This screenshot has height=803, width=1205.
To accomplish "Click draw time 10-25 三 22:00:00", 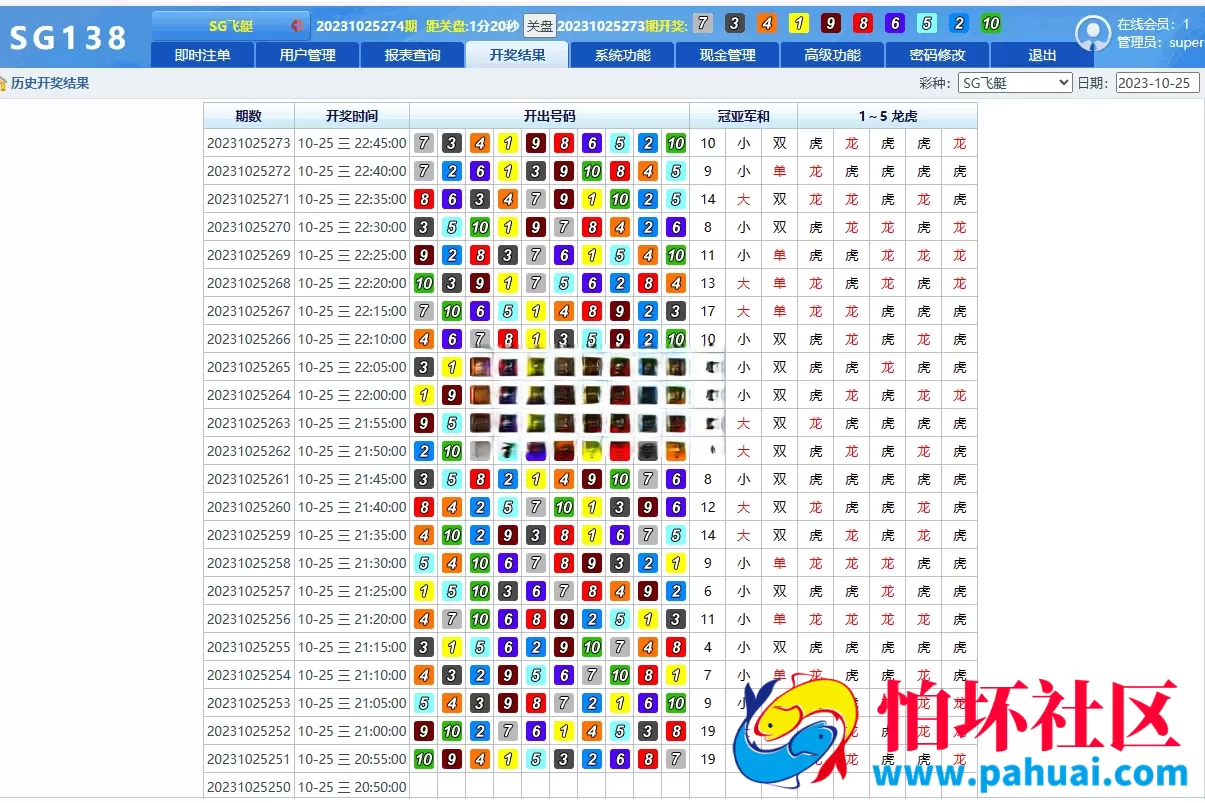I will (352, 395).
